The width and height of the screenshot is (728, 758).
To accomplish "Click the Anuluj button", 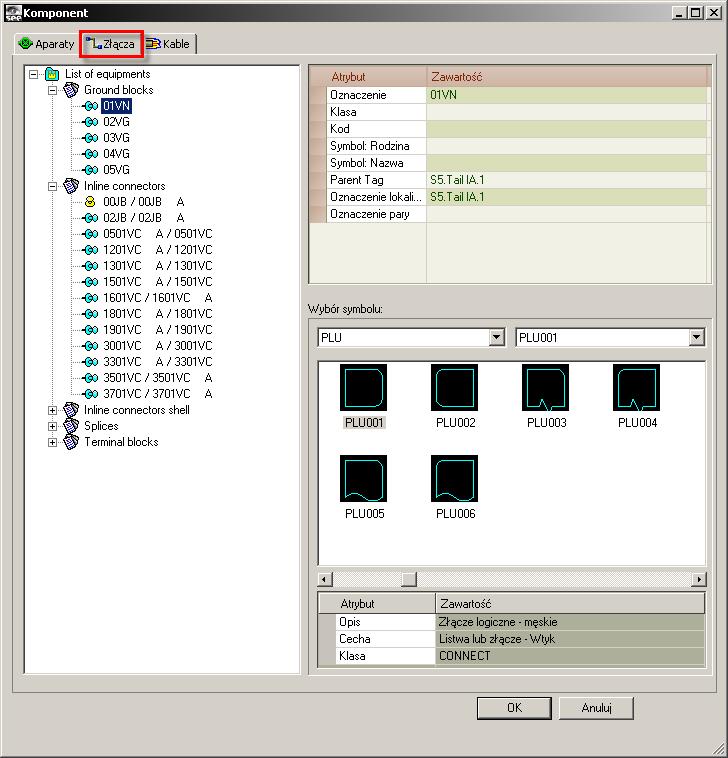I will pyautogui.click(x=596, y=708).
